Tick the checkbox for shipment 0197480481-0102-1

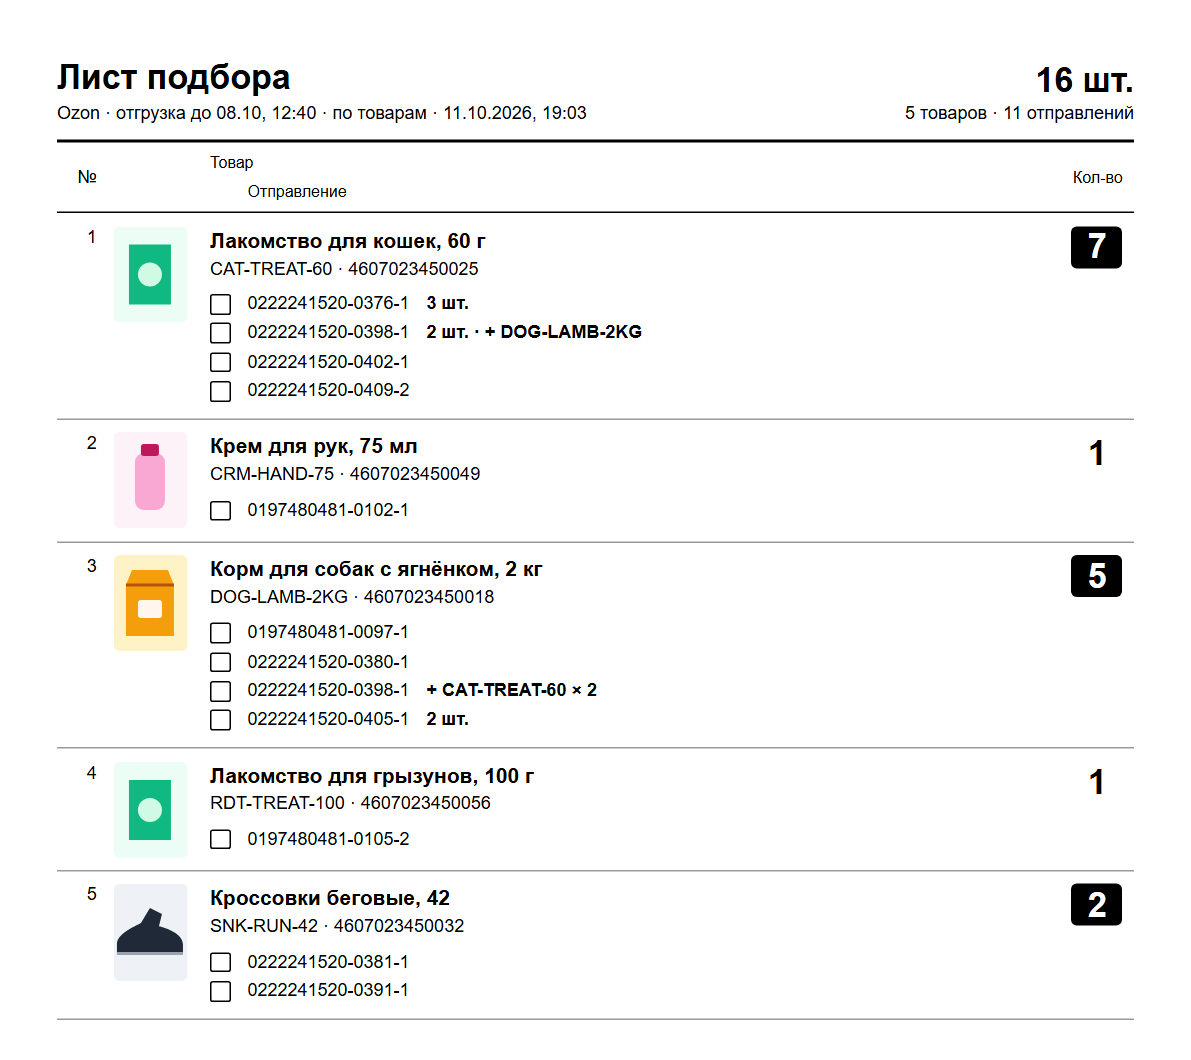(220, 510)
